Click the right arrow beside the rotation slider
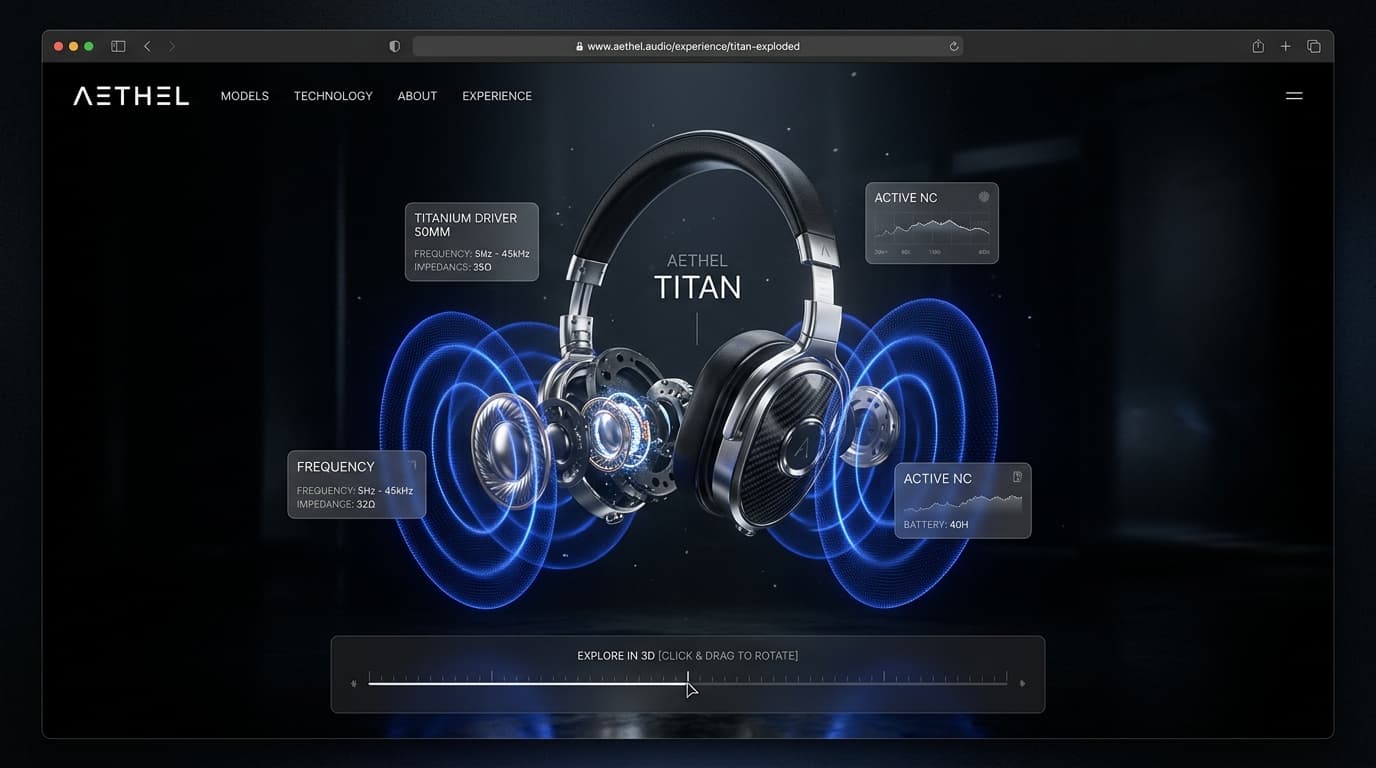This screenshot has height=768, width=1376. (1022, 684)
